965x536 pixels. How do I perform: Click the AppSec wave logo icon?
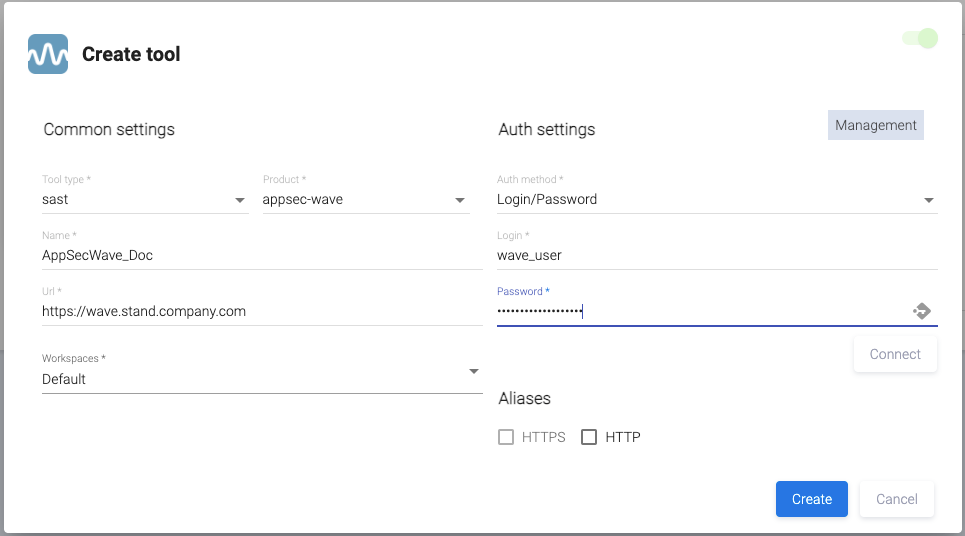48,54
